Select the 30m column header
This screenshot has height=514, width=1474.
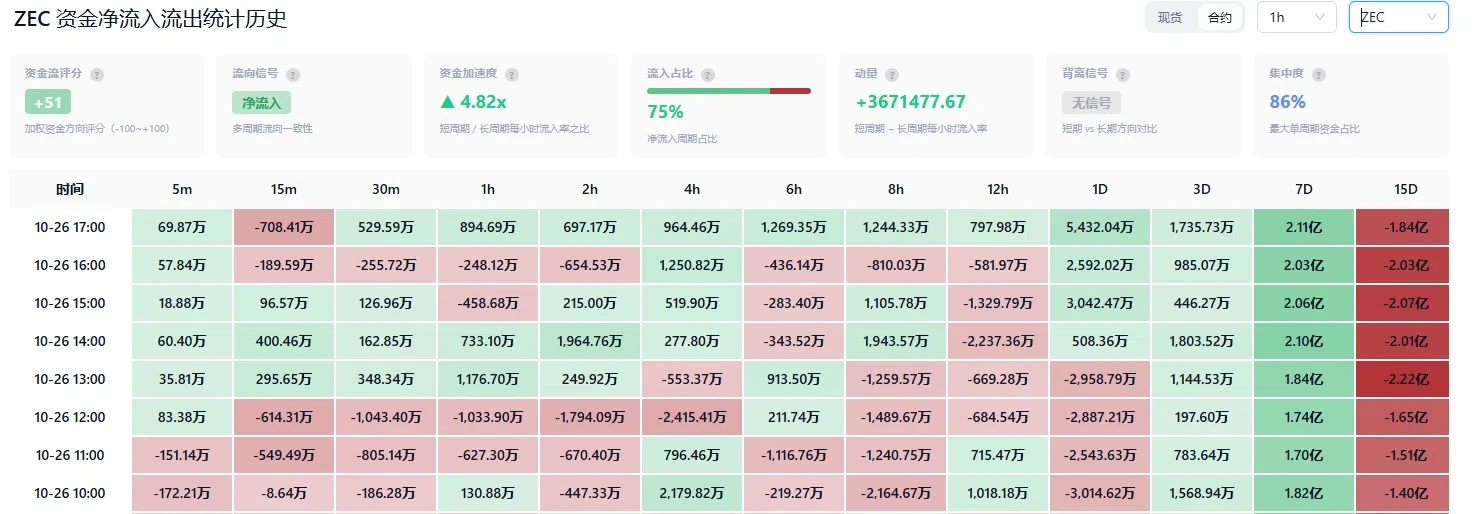386,189
